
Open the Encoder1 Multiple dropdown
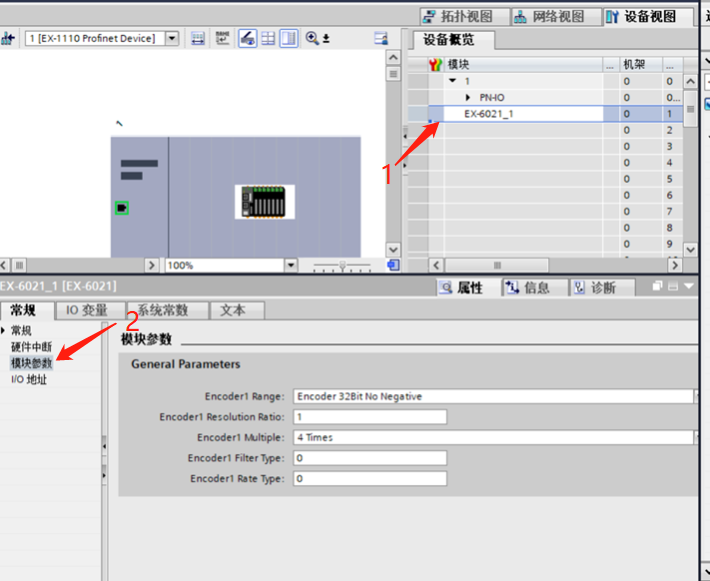point(696,437)
